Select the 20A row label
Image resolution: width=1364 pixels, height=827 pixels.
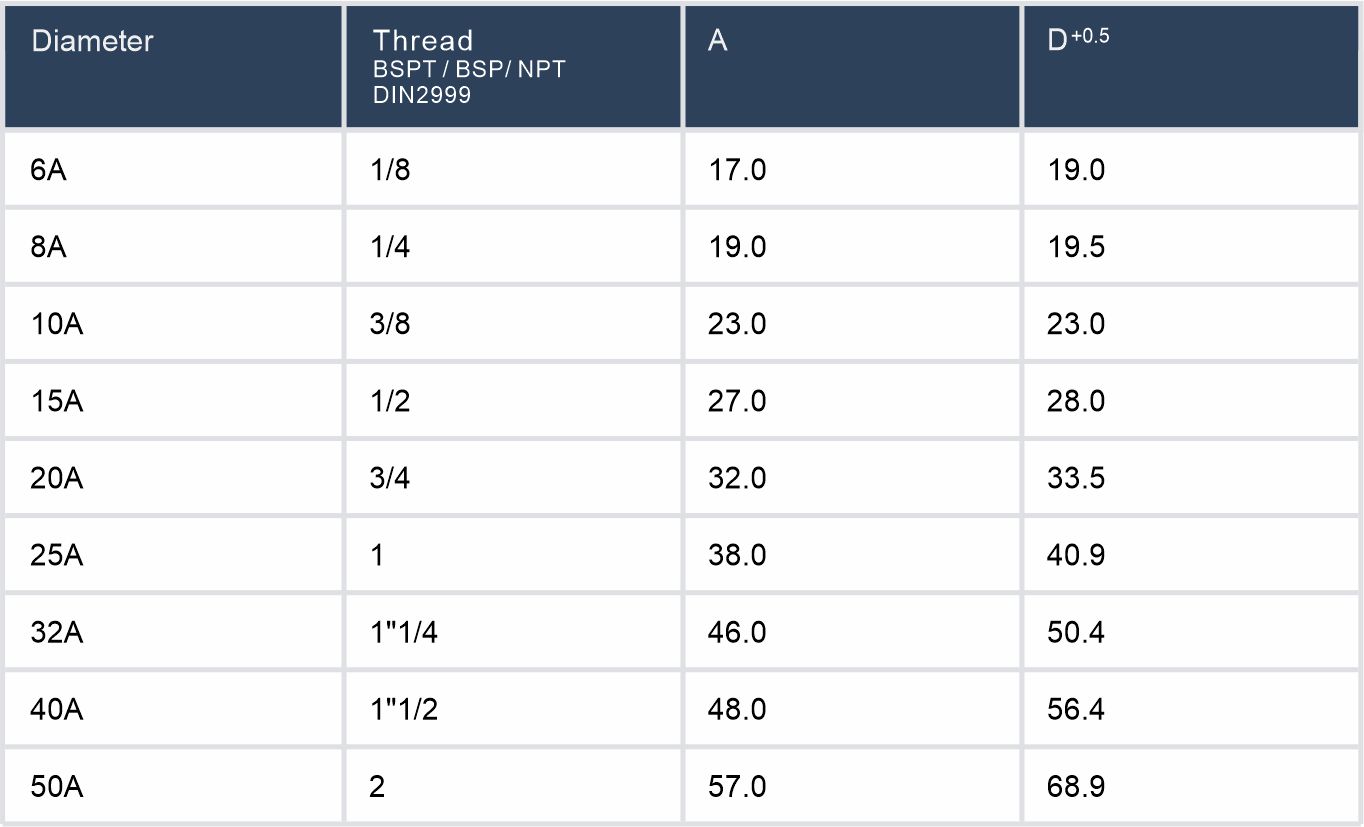click(58, 478)
